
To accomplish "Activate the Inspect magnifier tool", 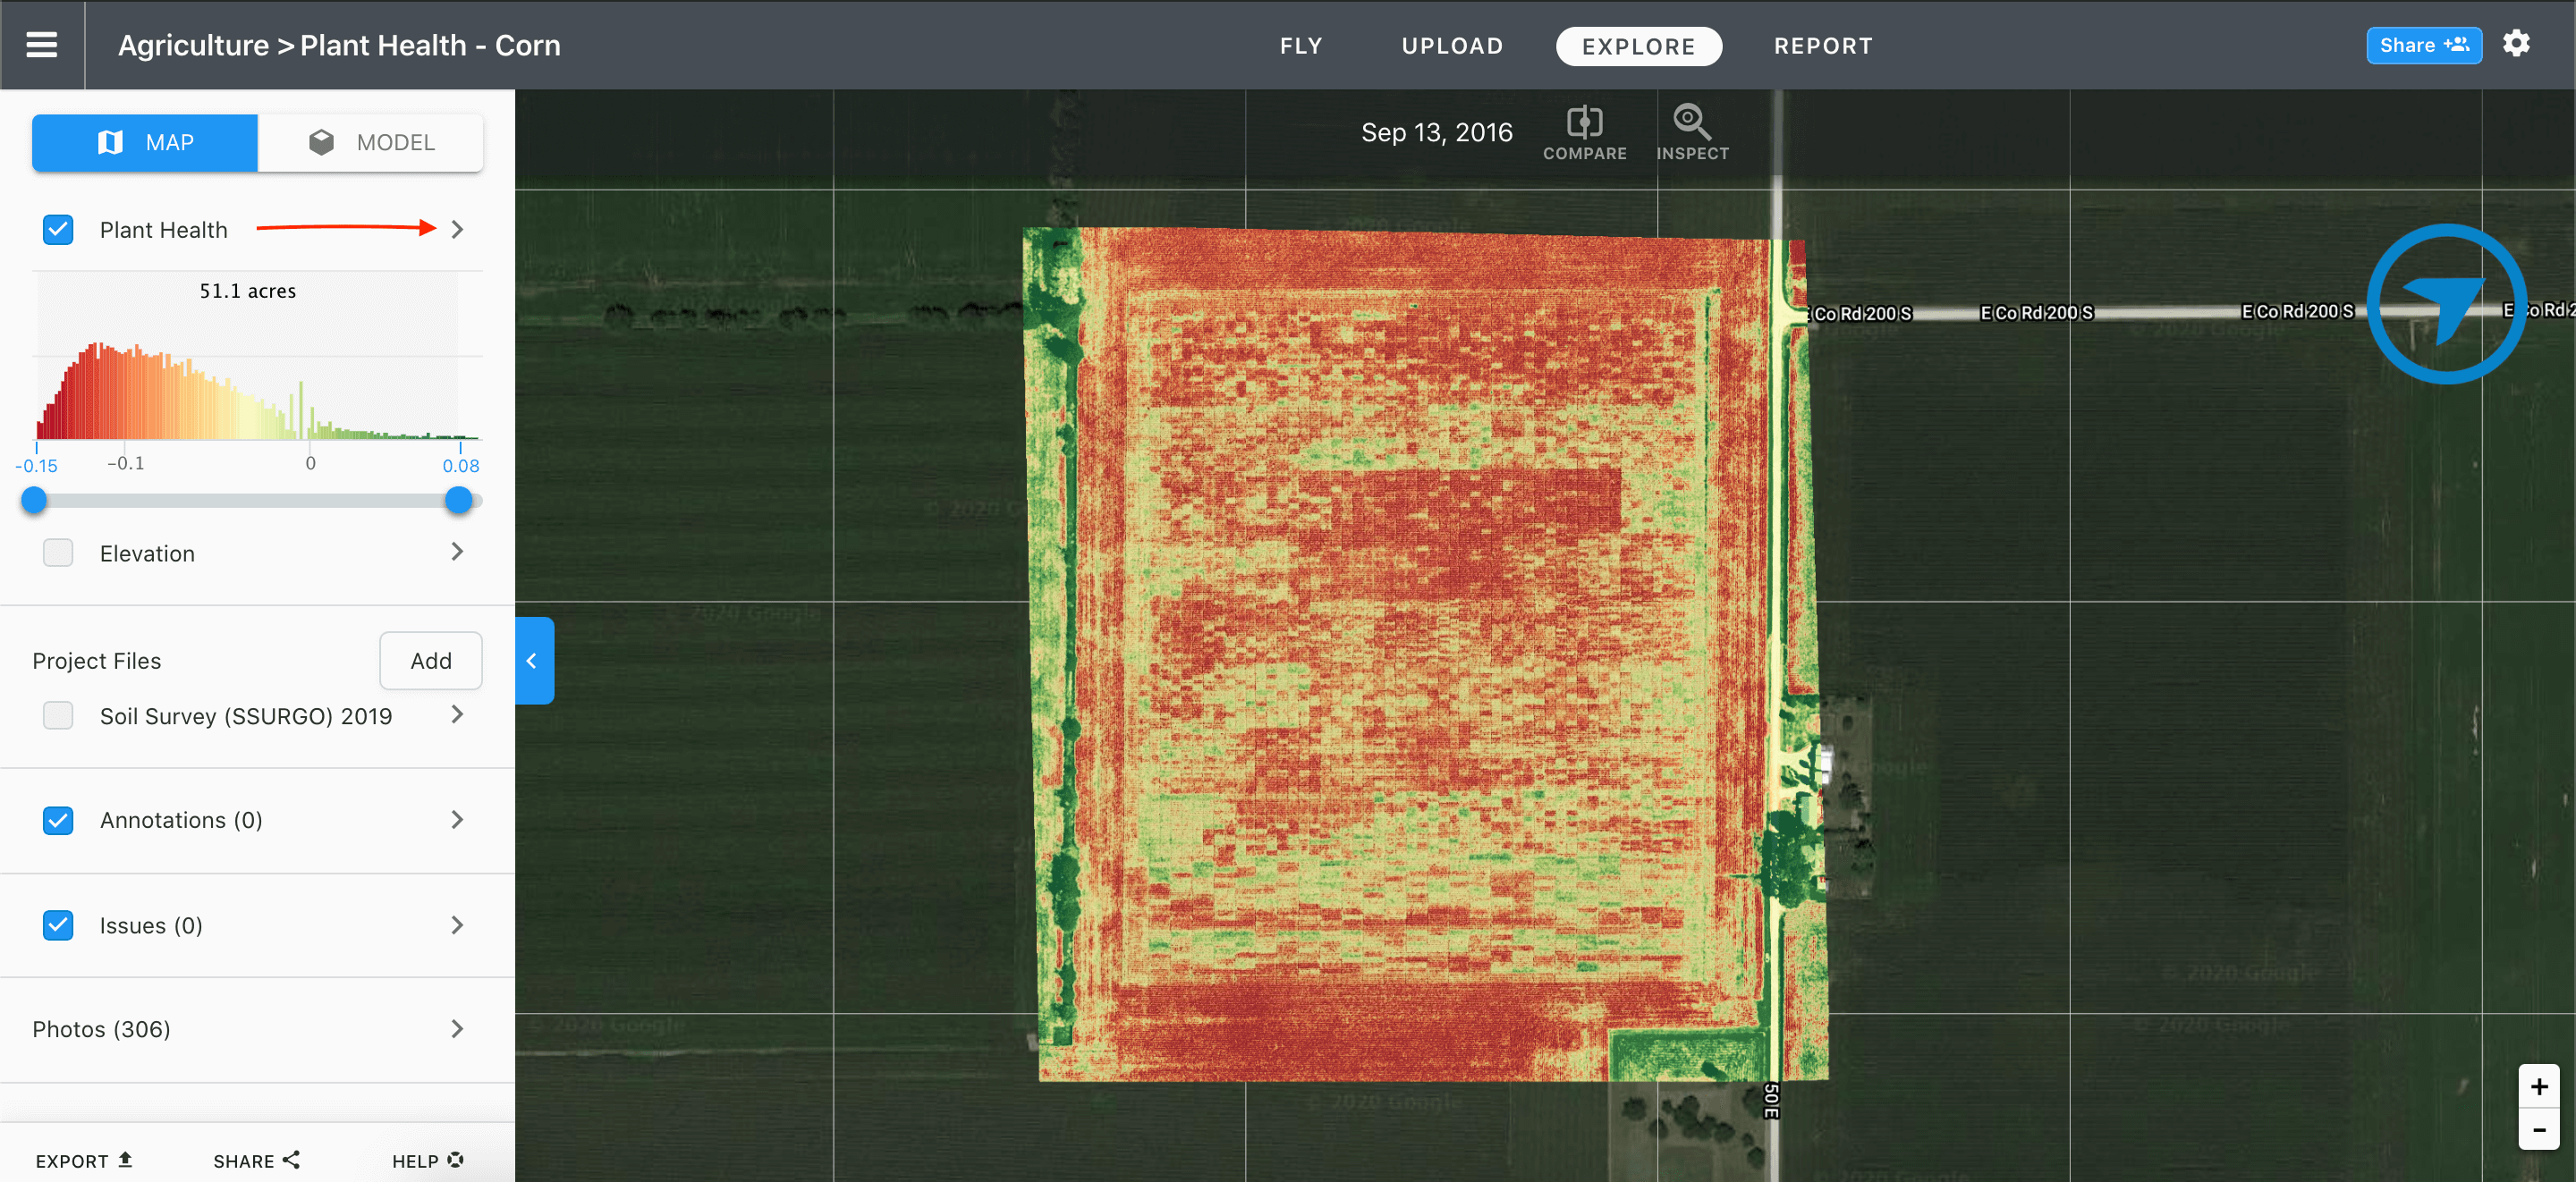I will coord(1692,133).
